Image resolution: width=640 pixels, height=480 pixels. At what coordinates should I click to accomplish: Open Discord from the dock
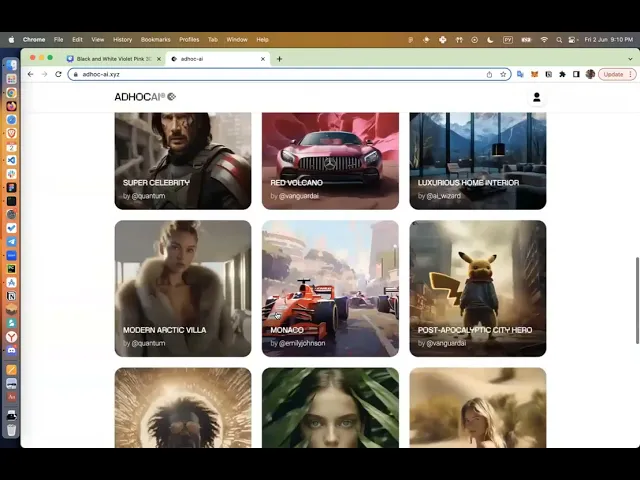pos(11,350)
